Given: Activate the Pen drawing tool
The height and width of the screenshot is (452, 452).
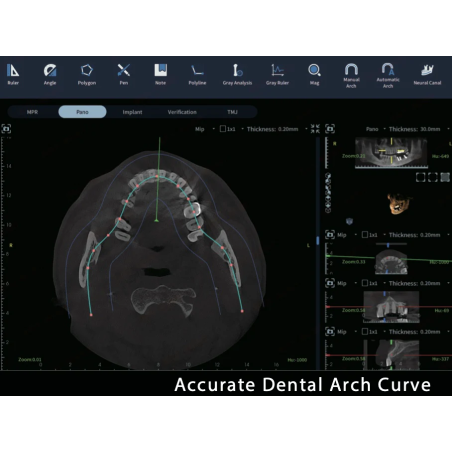Looking at the screenshot, I should pos(124,74).
